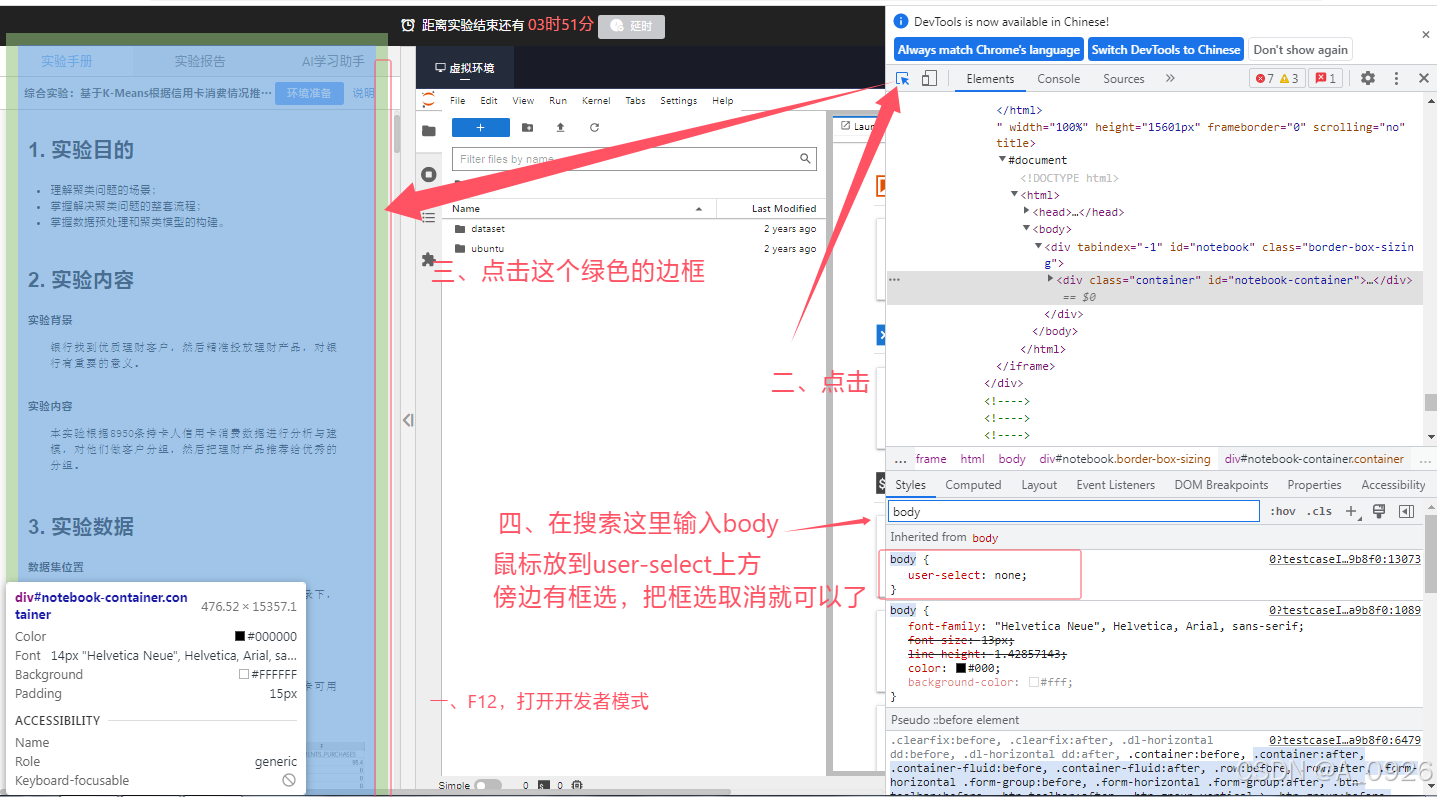Open the extension manager puzzle icon
This screenshot has width=1437, height=797.
click(x=429, y=260)
